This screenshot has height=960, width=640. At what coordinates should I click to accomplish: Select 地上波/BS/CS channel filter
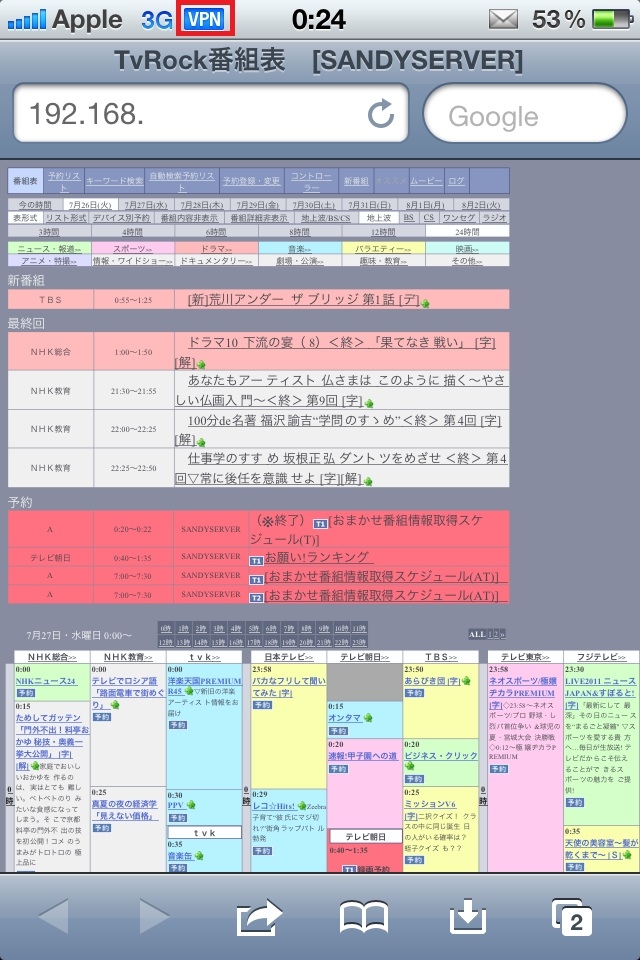pos(326,218)
